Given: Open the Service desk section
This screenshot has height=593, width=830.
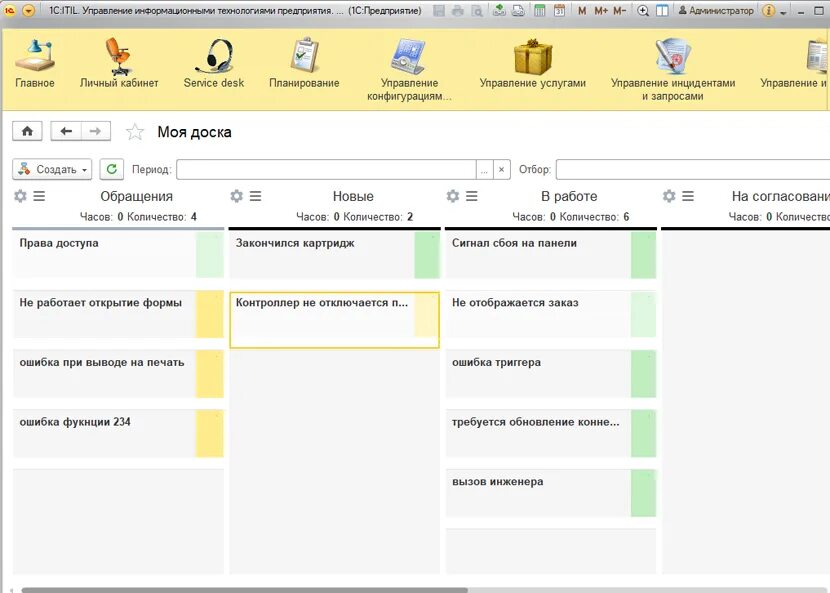Looking at the screenshot, I should [213, 65].
